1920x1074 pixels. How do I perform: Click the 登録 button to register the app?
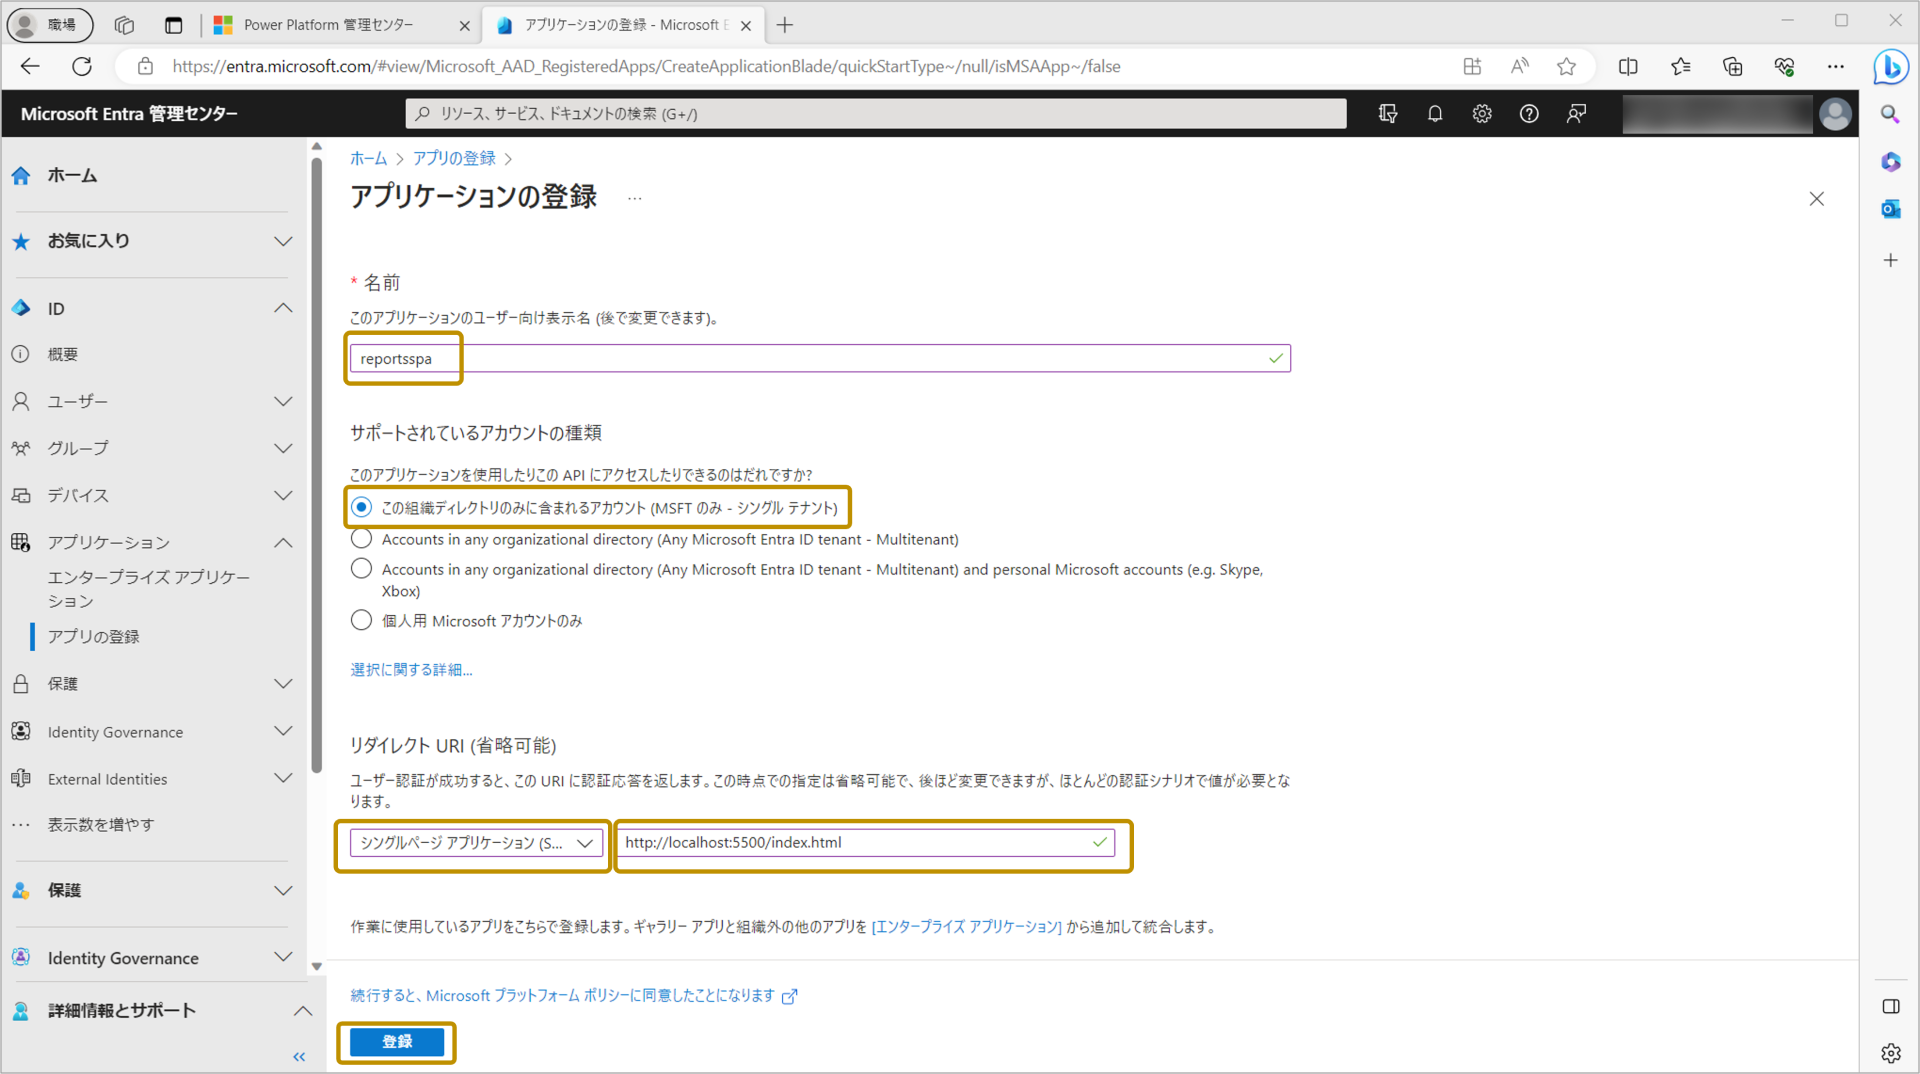(396, 1041)
